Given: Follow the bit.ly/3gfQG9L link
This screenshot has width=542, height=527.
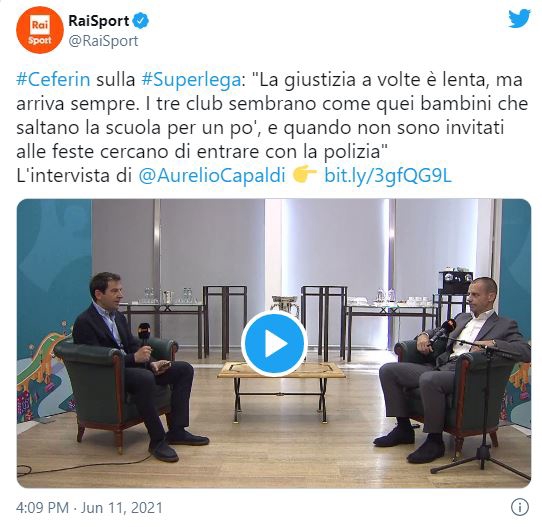Looking at the screenshot, I should (x=388, y=176).
